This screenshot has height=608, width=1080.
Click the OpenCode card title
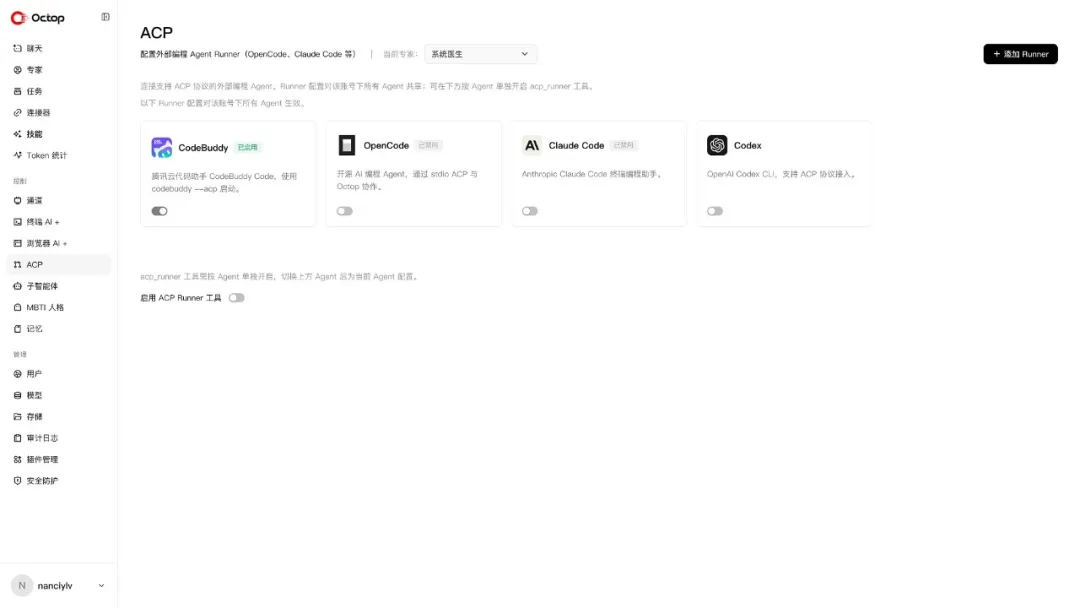386,145
